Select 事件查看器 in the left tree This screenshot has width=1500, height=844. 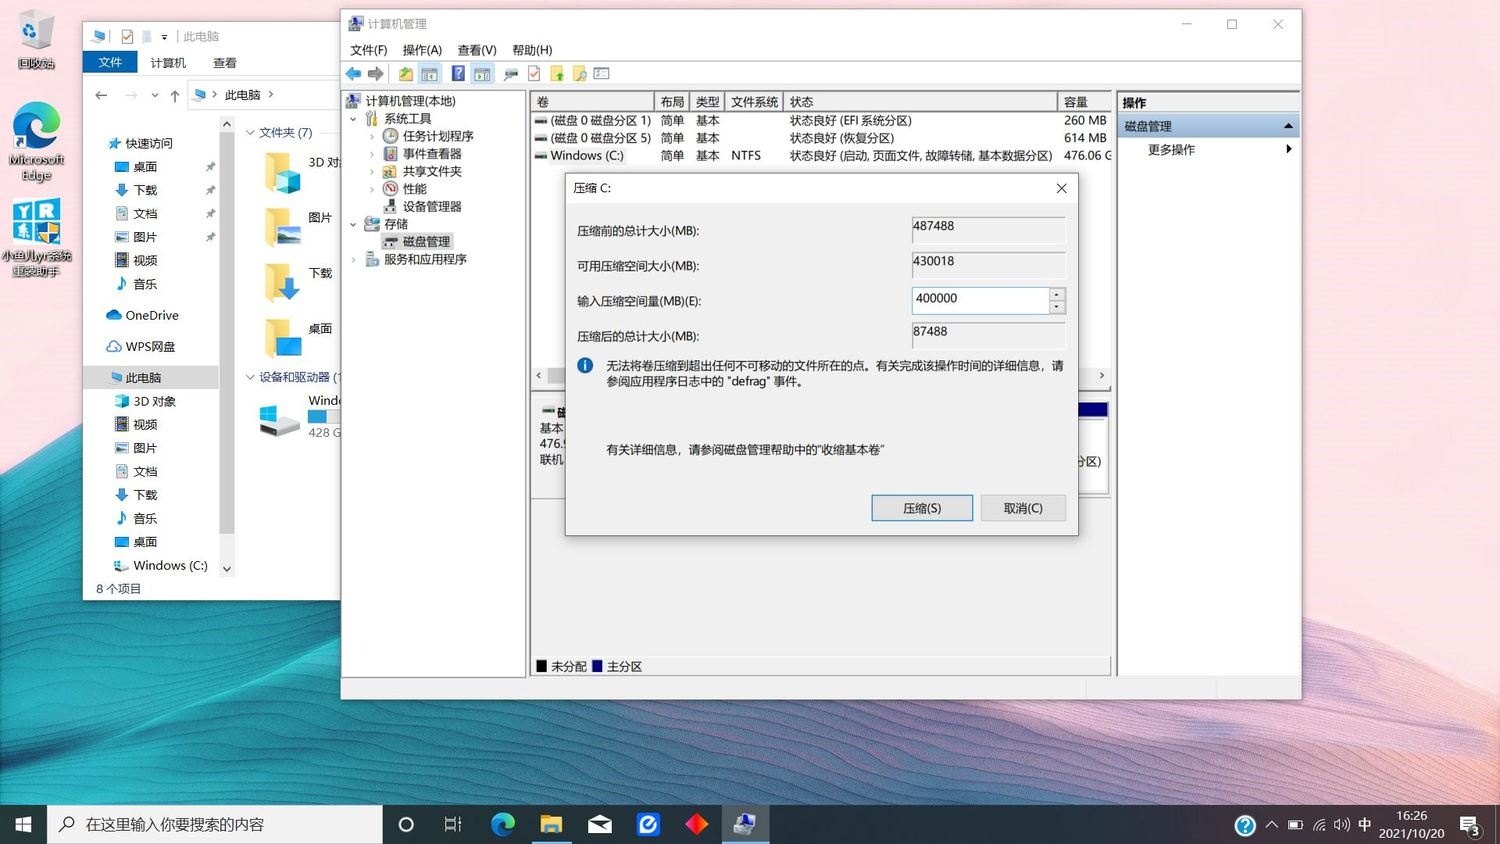coord(431,154)
